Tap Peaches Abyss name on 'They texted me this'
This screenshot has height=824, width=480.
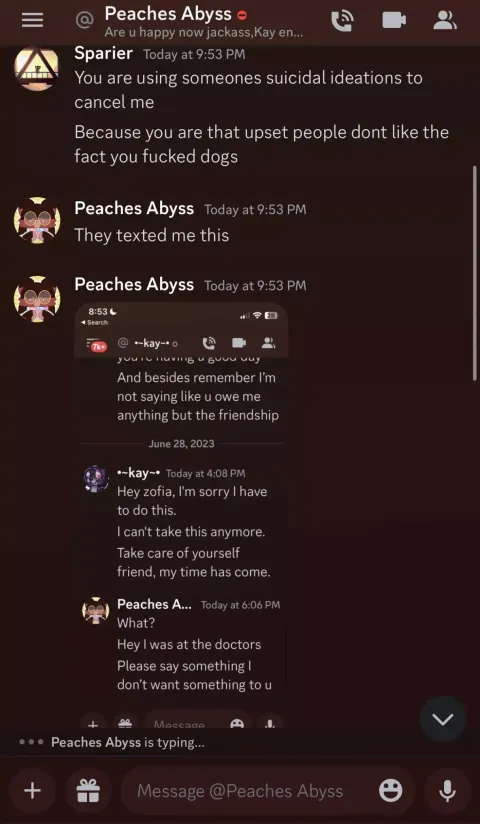click(134, 209)
